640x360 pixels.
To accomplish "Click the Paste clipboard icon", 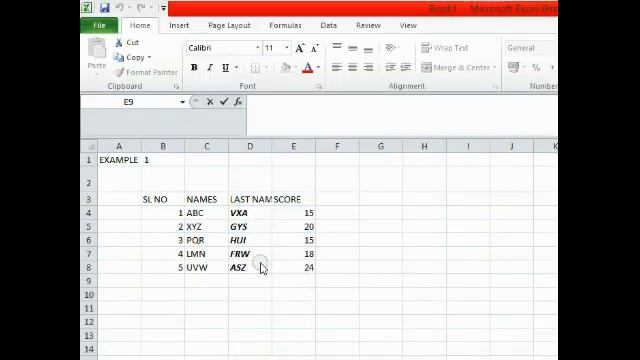I will click(x=97, y=49).
